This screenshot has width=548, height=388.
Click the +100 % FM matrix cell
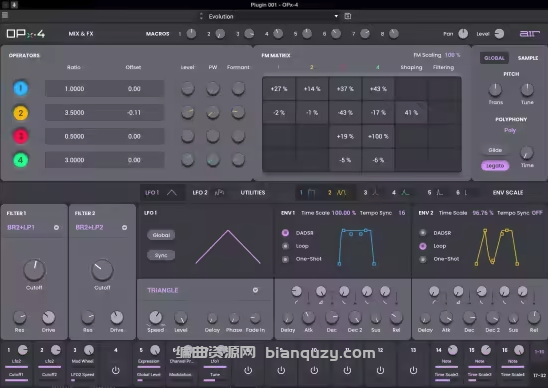point(378,136)
